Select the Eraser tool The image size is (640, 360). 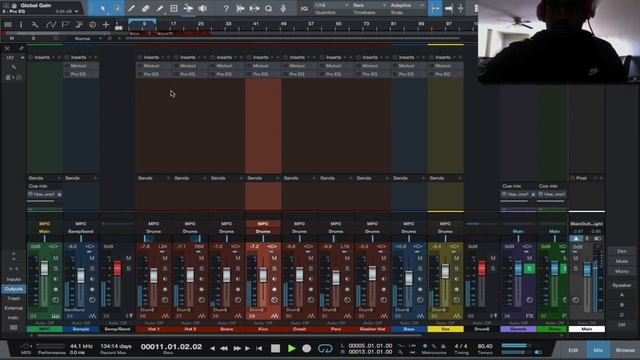point(146,8)
